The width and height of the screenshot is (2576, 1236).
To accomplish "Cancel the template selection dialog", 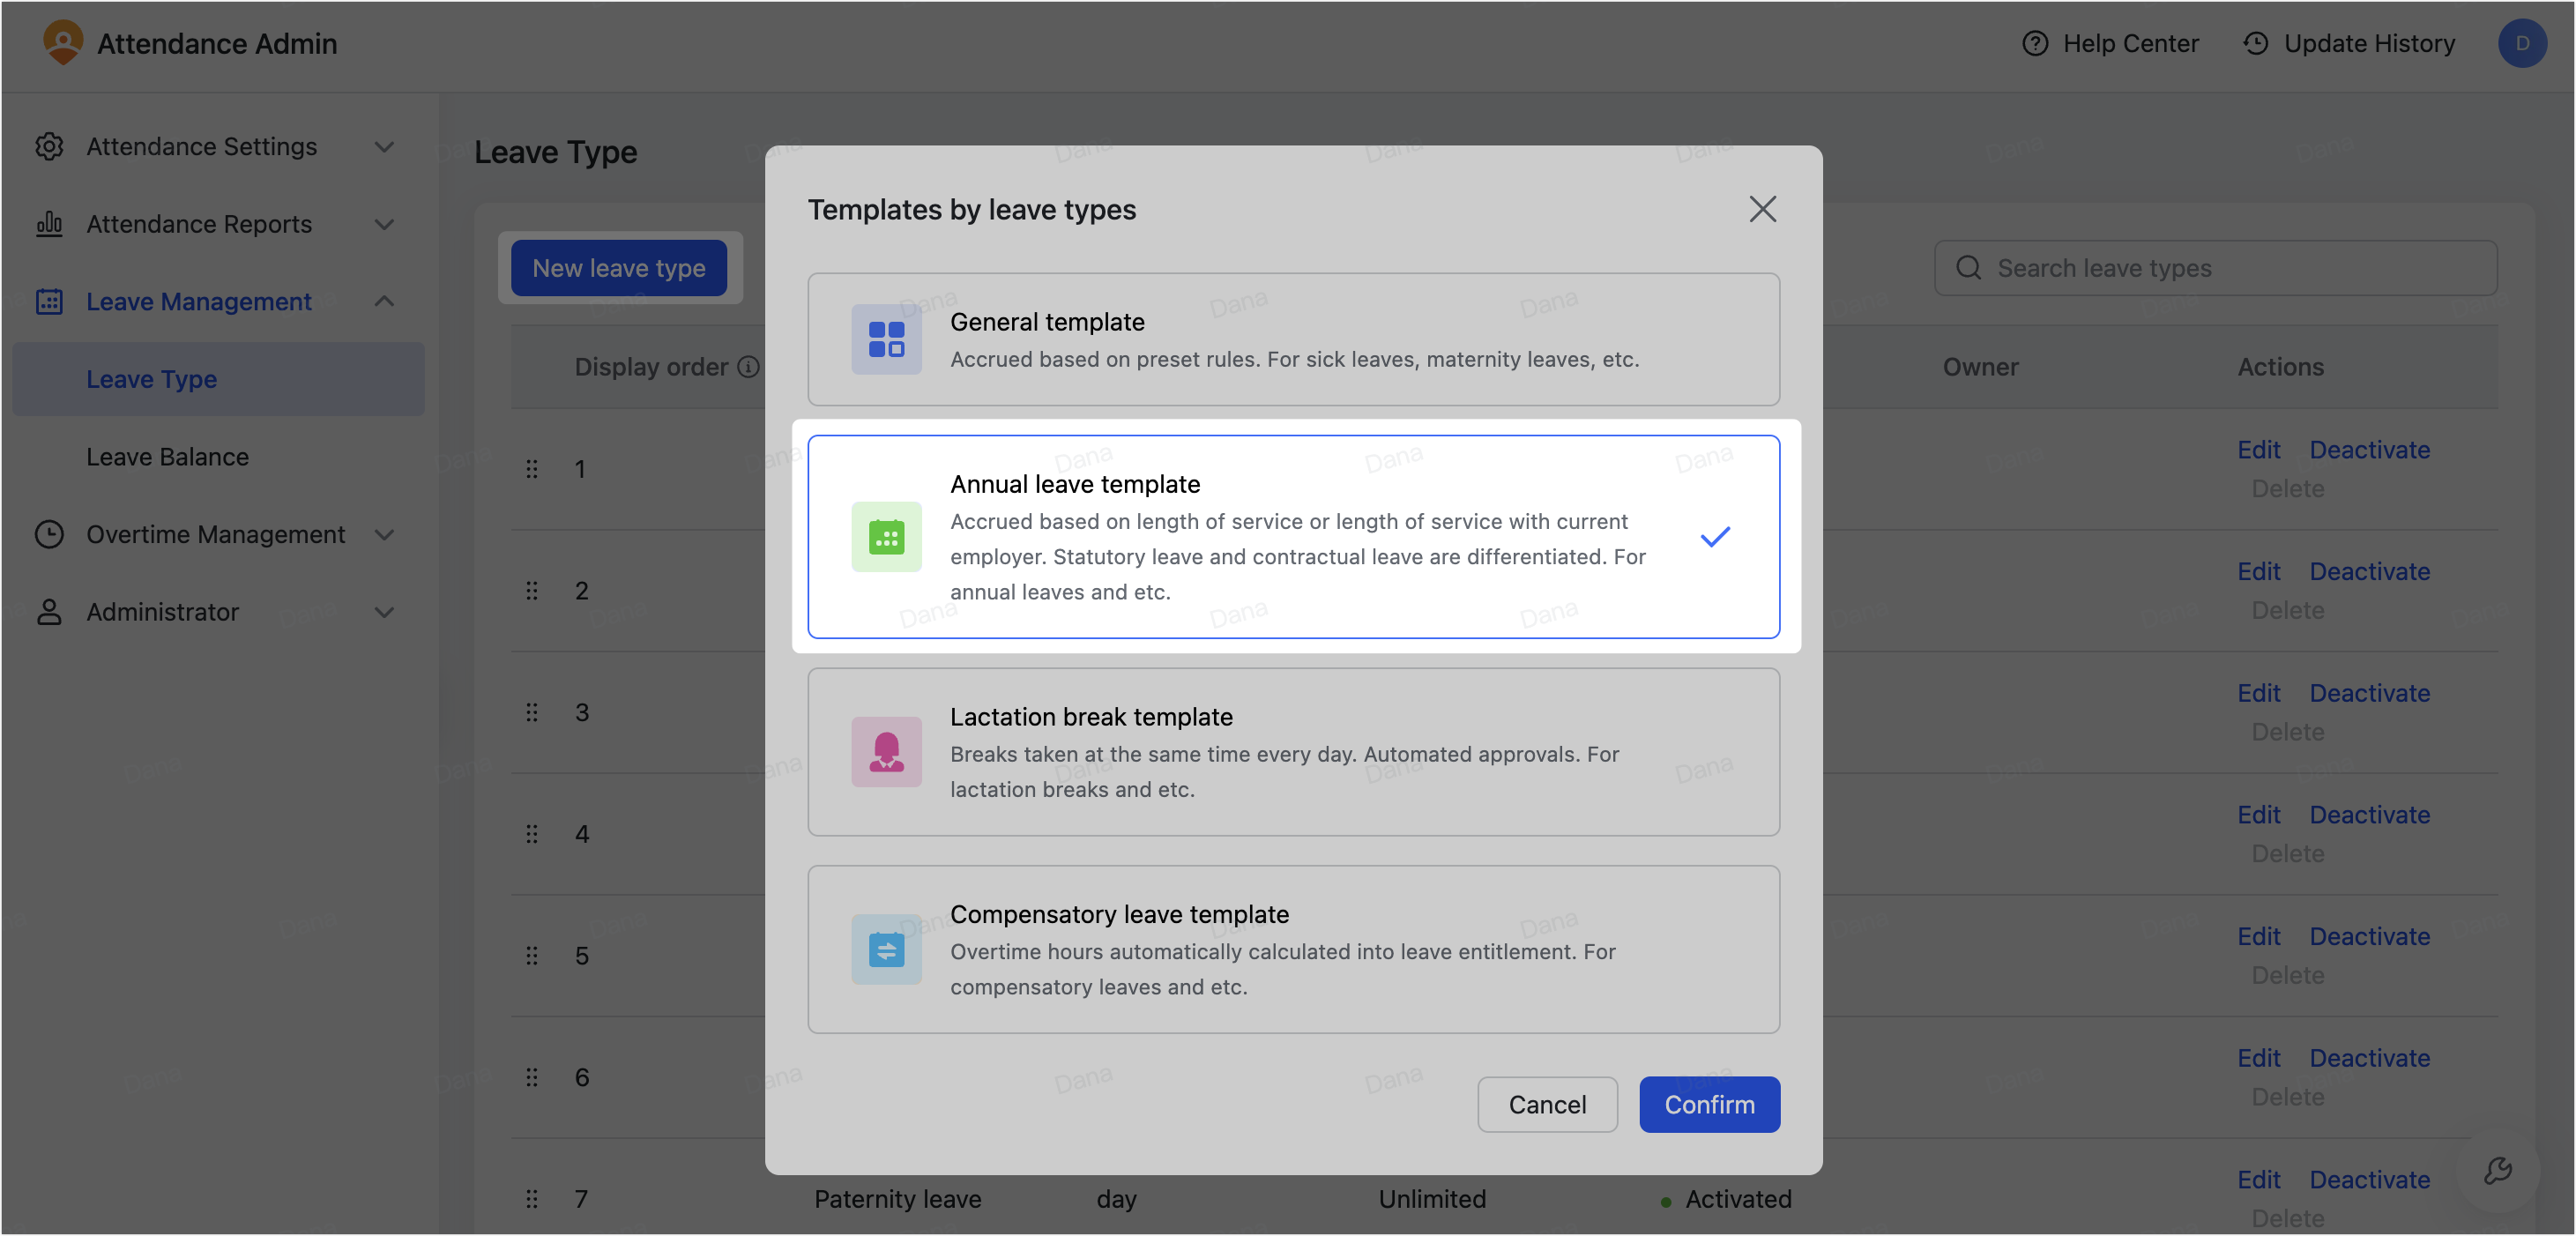I will 1547,1104.
